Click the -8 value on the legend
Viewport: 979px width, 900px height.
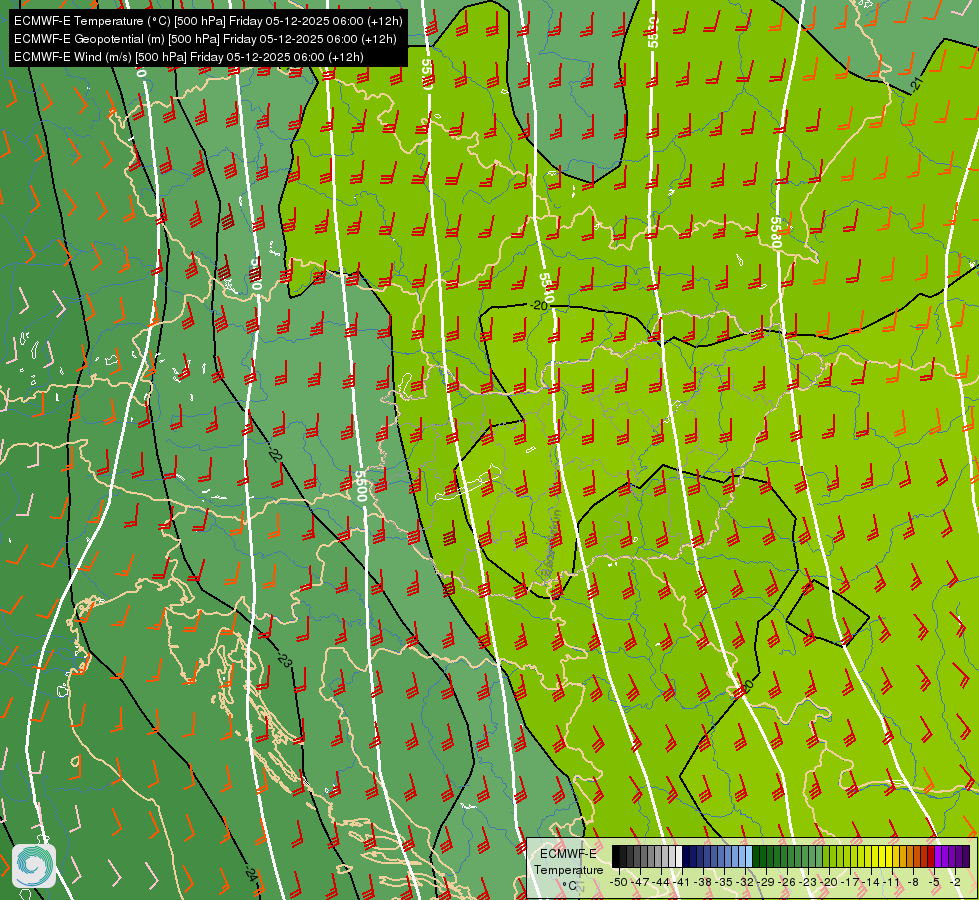913,882
